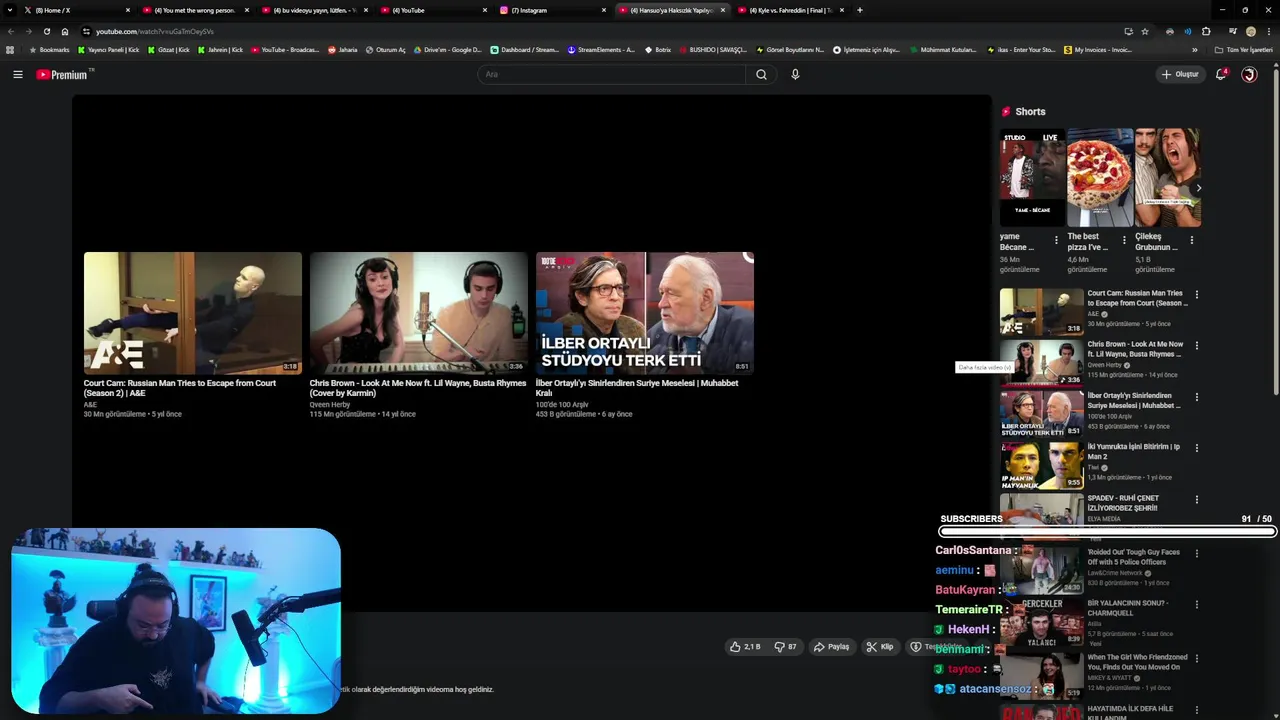This screenshot has width=1280, height=720.
Task: Bookmark this page with the star icon
Action: pos(1146,31)
